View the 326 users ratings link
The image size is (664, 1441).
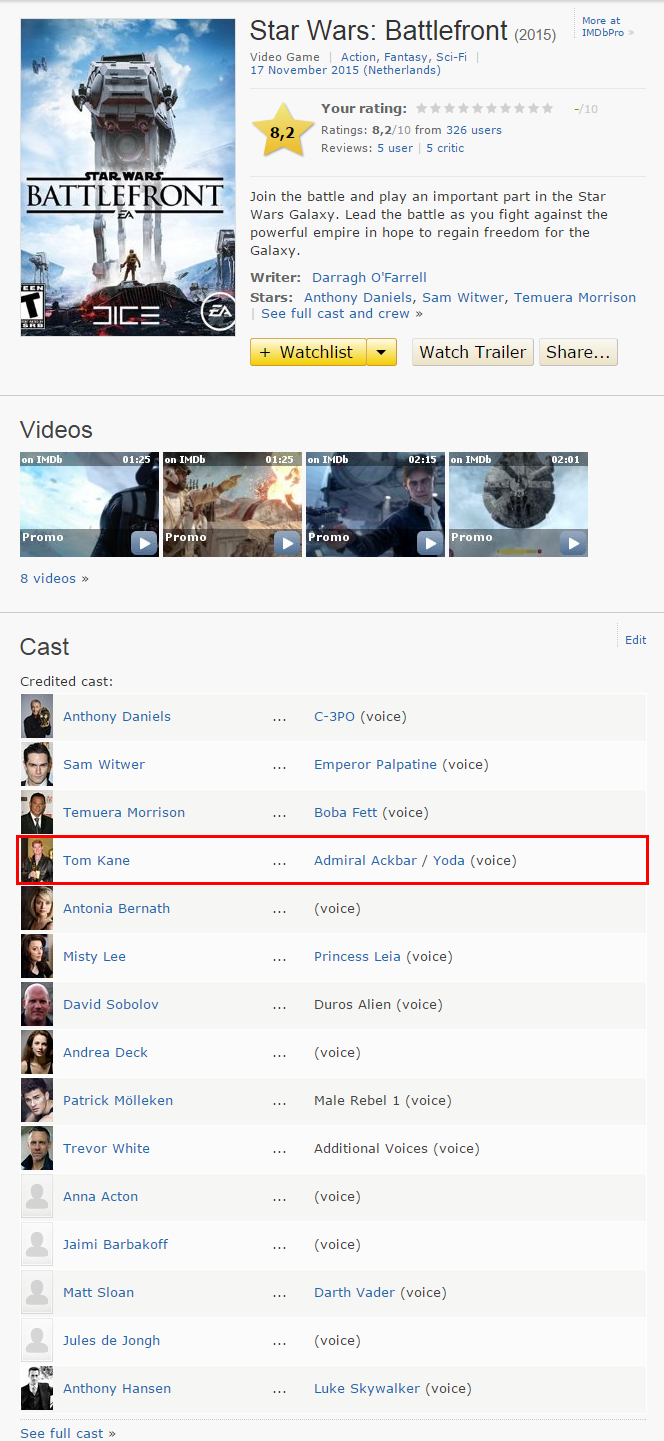[473, 130]
